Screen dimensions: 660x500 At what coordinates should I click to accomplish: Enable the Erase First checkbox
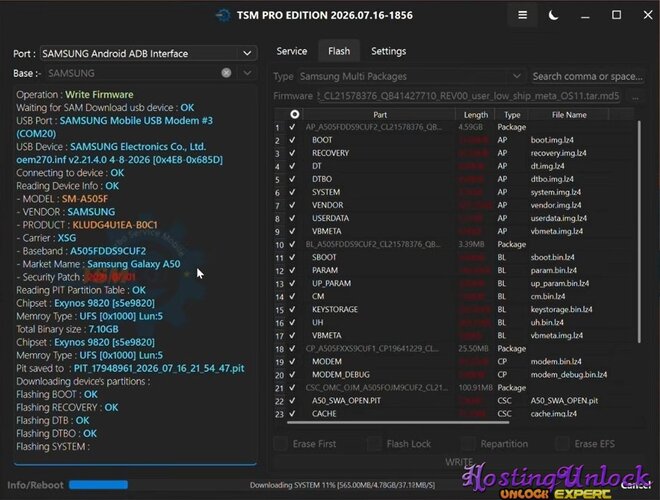(280, 444)
